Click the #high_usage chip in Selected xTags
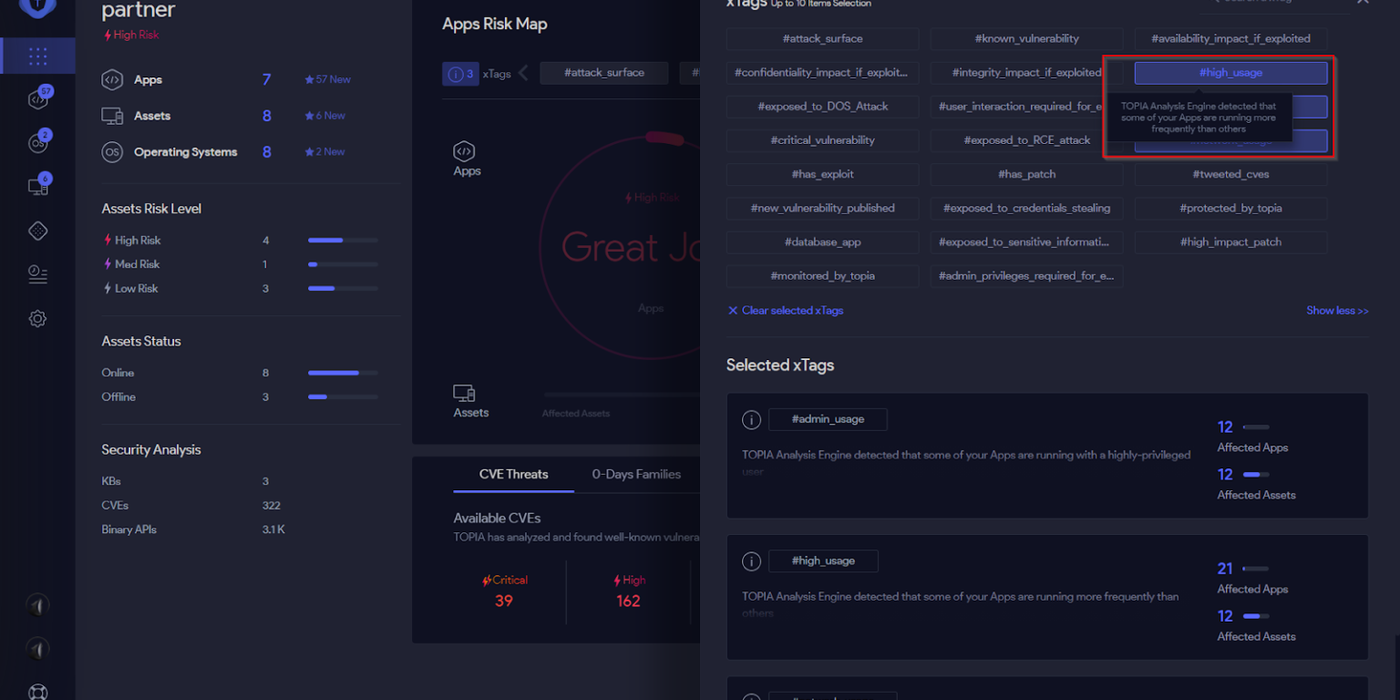This screenshot has height=700, width=1400. [823, 562]
